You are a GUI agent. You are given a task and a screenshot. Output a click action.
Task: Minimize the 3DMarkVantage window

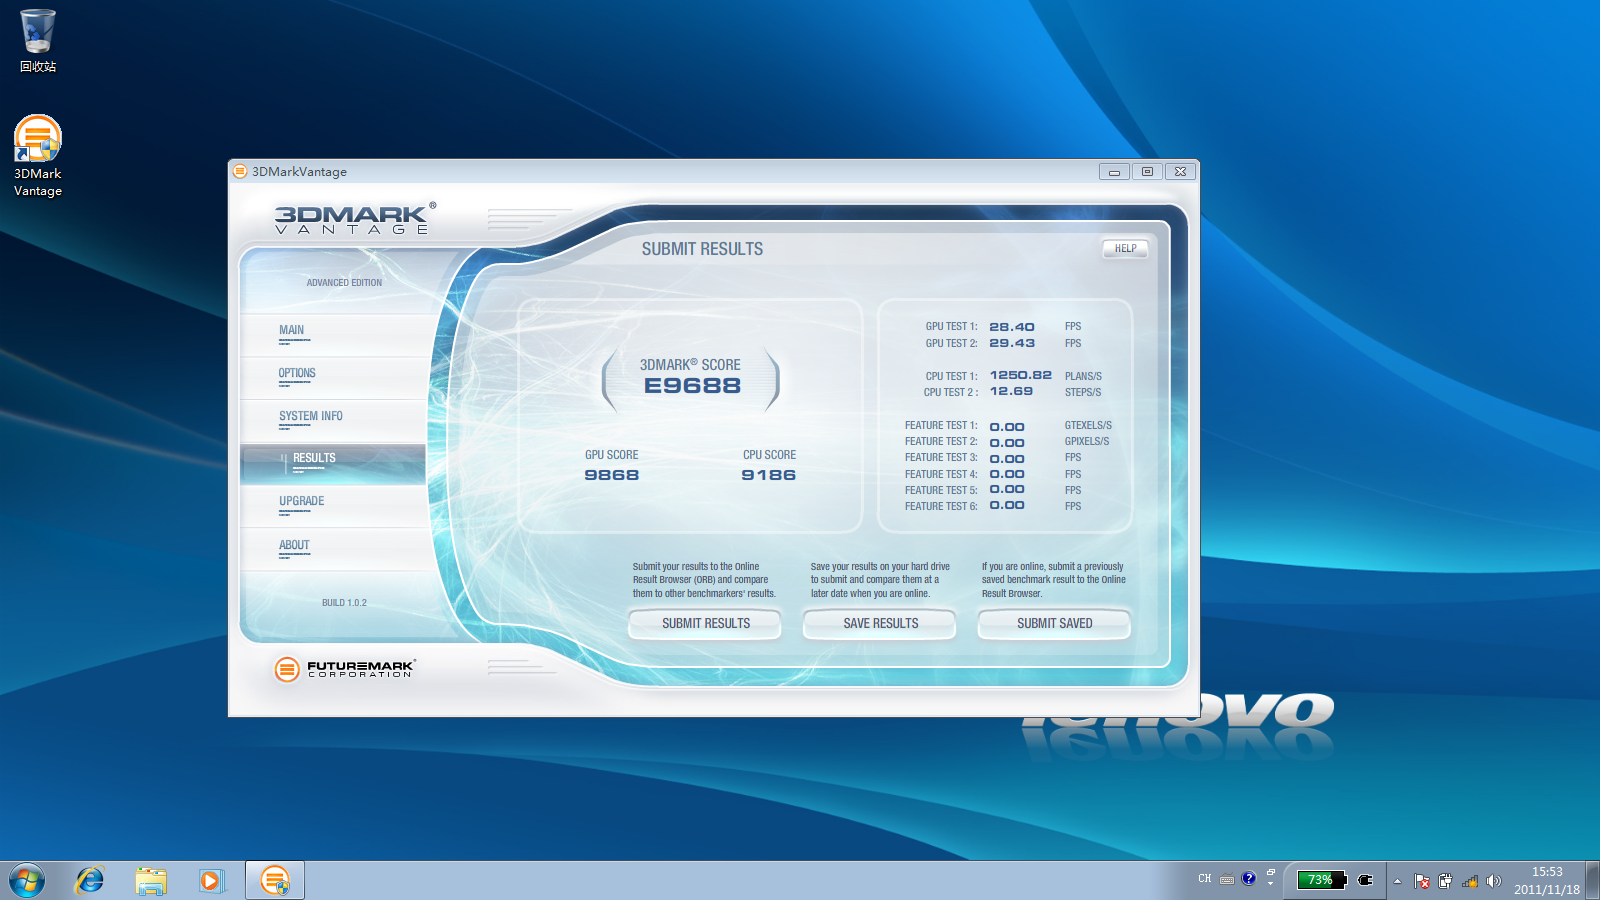click(1114, 172)
